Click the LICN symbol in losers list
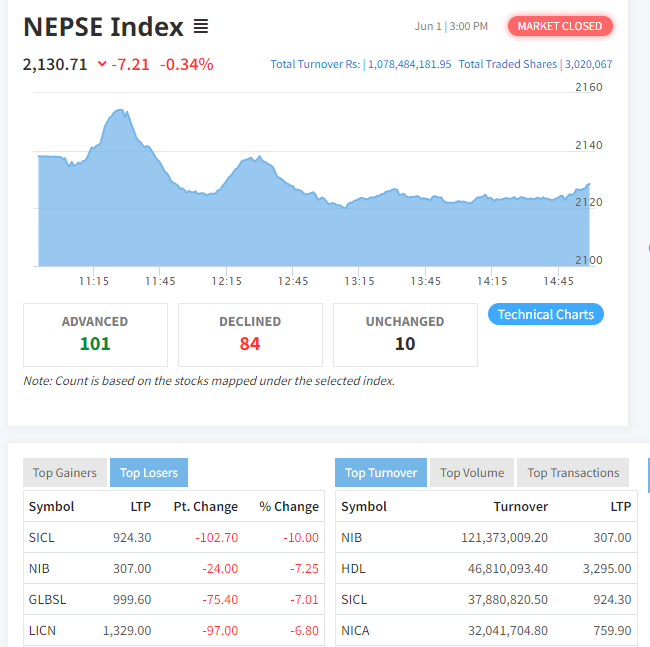Image resolution: width=650 pixels, height=647 pixels. [x=44, y=631]
